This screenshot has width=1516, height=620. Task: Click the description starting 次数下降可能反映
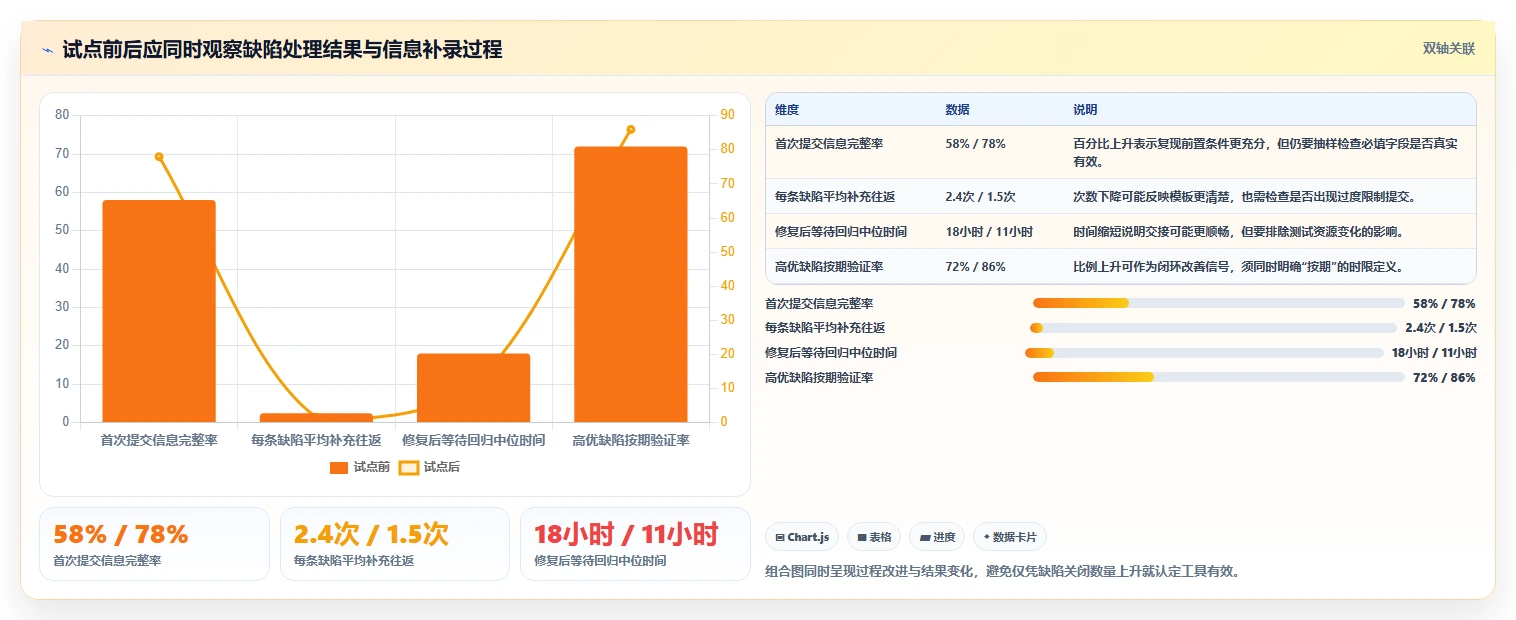pos(1244,196)
